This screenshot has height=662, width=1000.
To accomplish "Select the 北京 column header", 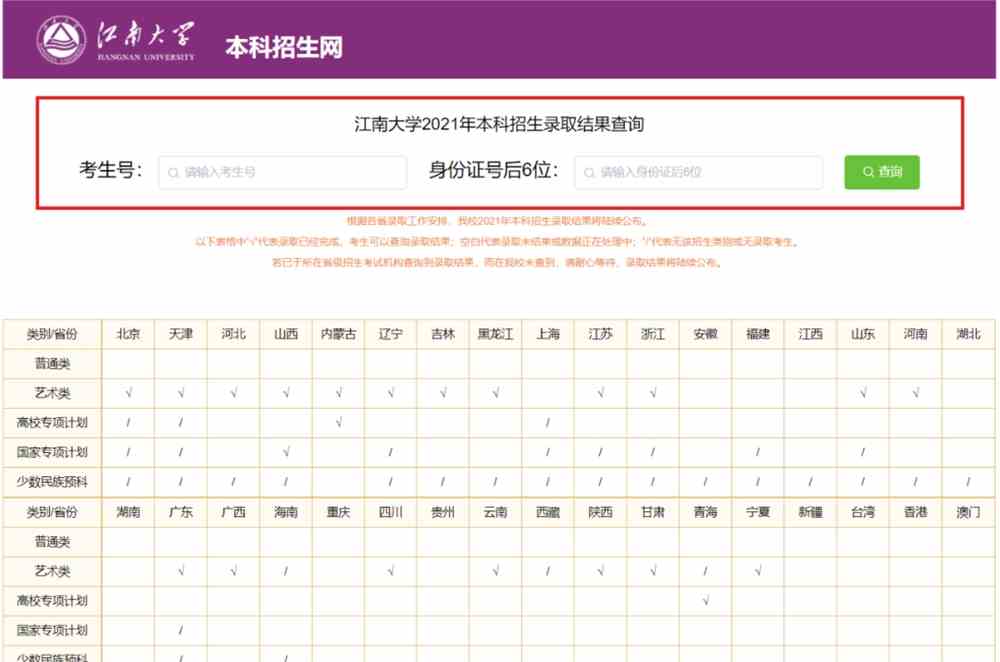I will [128, 334].
